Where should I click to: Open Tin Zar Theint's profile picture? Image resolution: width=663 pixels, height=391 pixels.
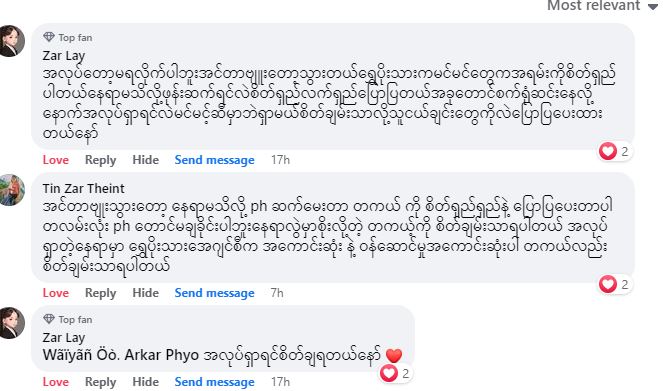(11, 190)
